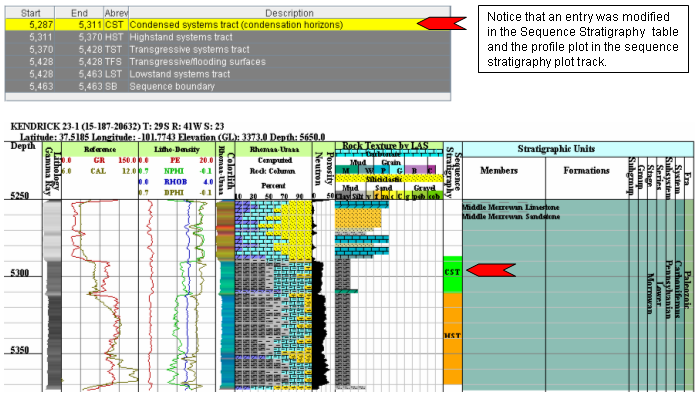Click the green CST block in plot
The width and height of the screenshot is (699, 396).
tap(452, 274)
